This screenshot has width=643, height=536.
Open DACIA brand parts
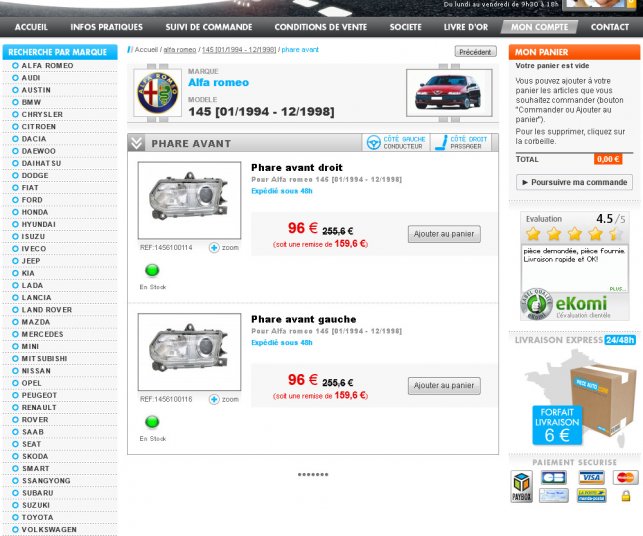[x=34, y=139]
